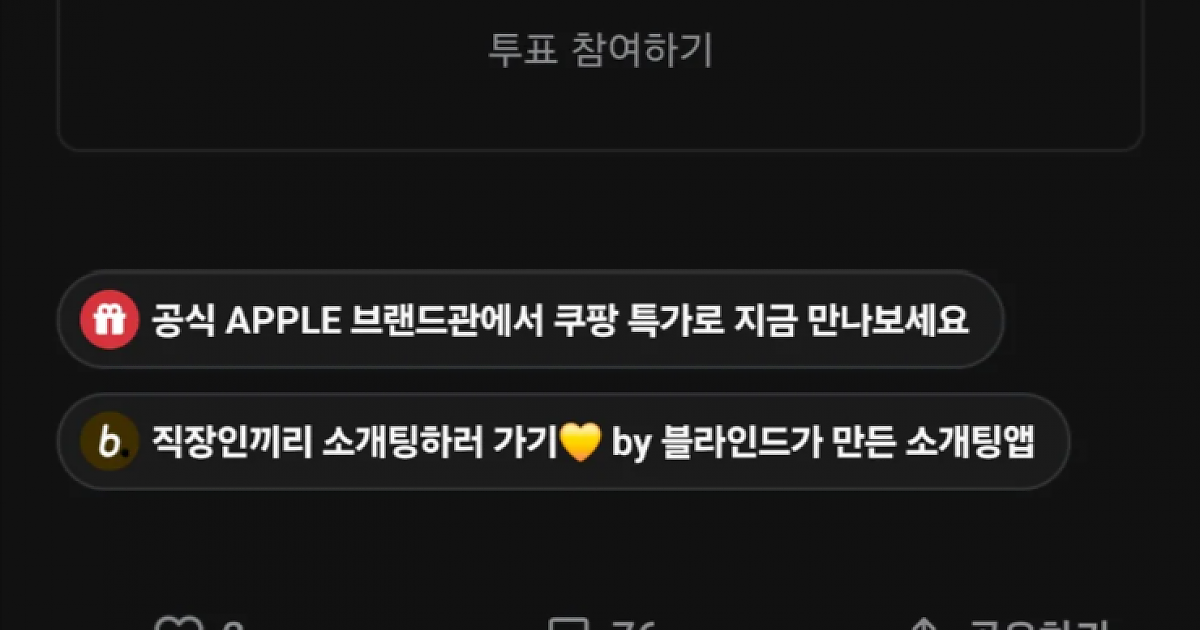The image size is (1200, 630).
Task: Click the bottom border of the poll card
Action: [600, 150]
